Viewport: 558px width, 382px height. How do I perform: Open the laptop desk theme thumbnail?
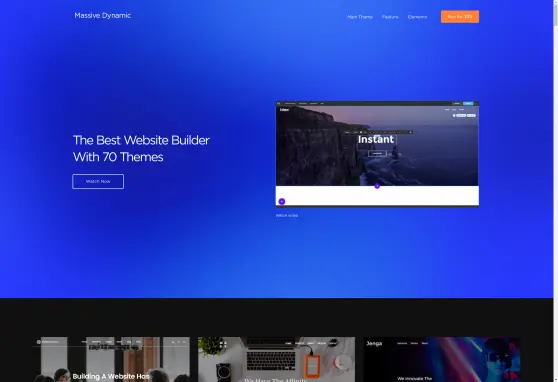[x=277, y=359]
